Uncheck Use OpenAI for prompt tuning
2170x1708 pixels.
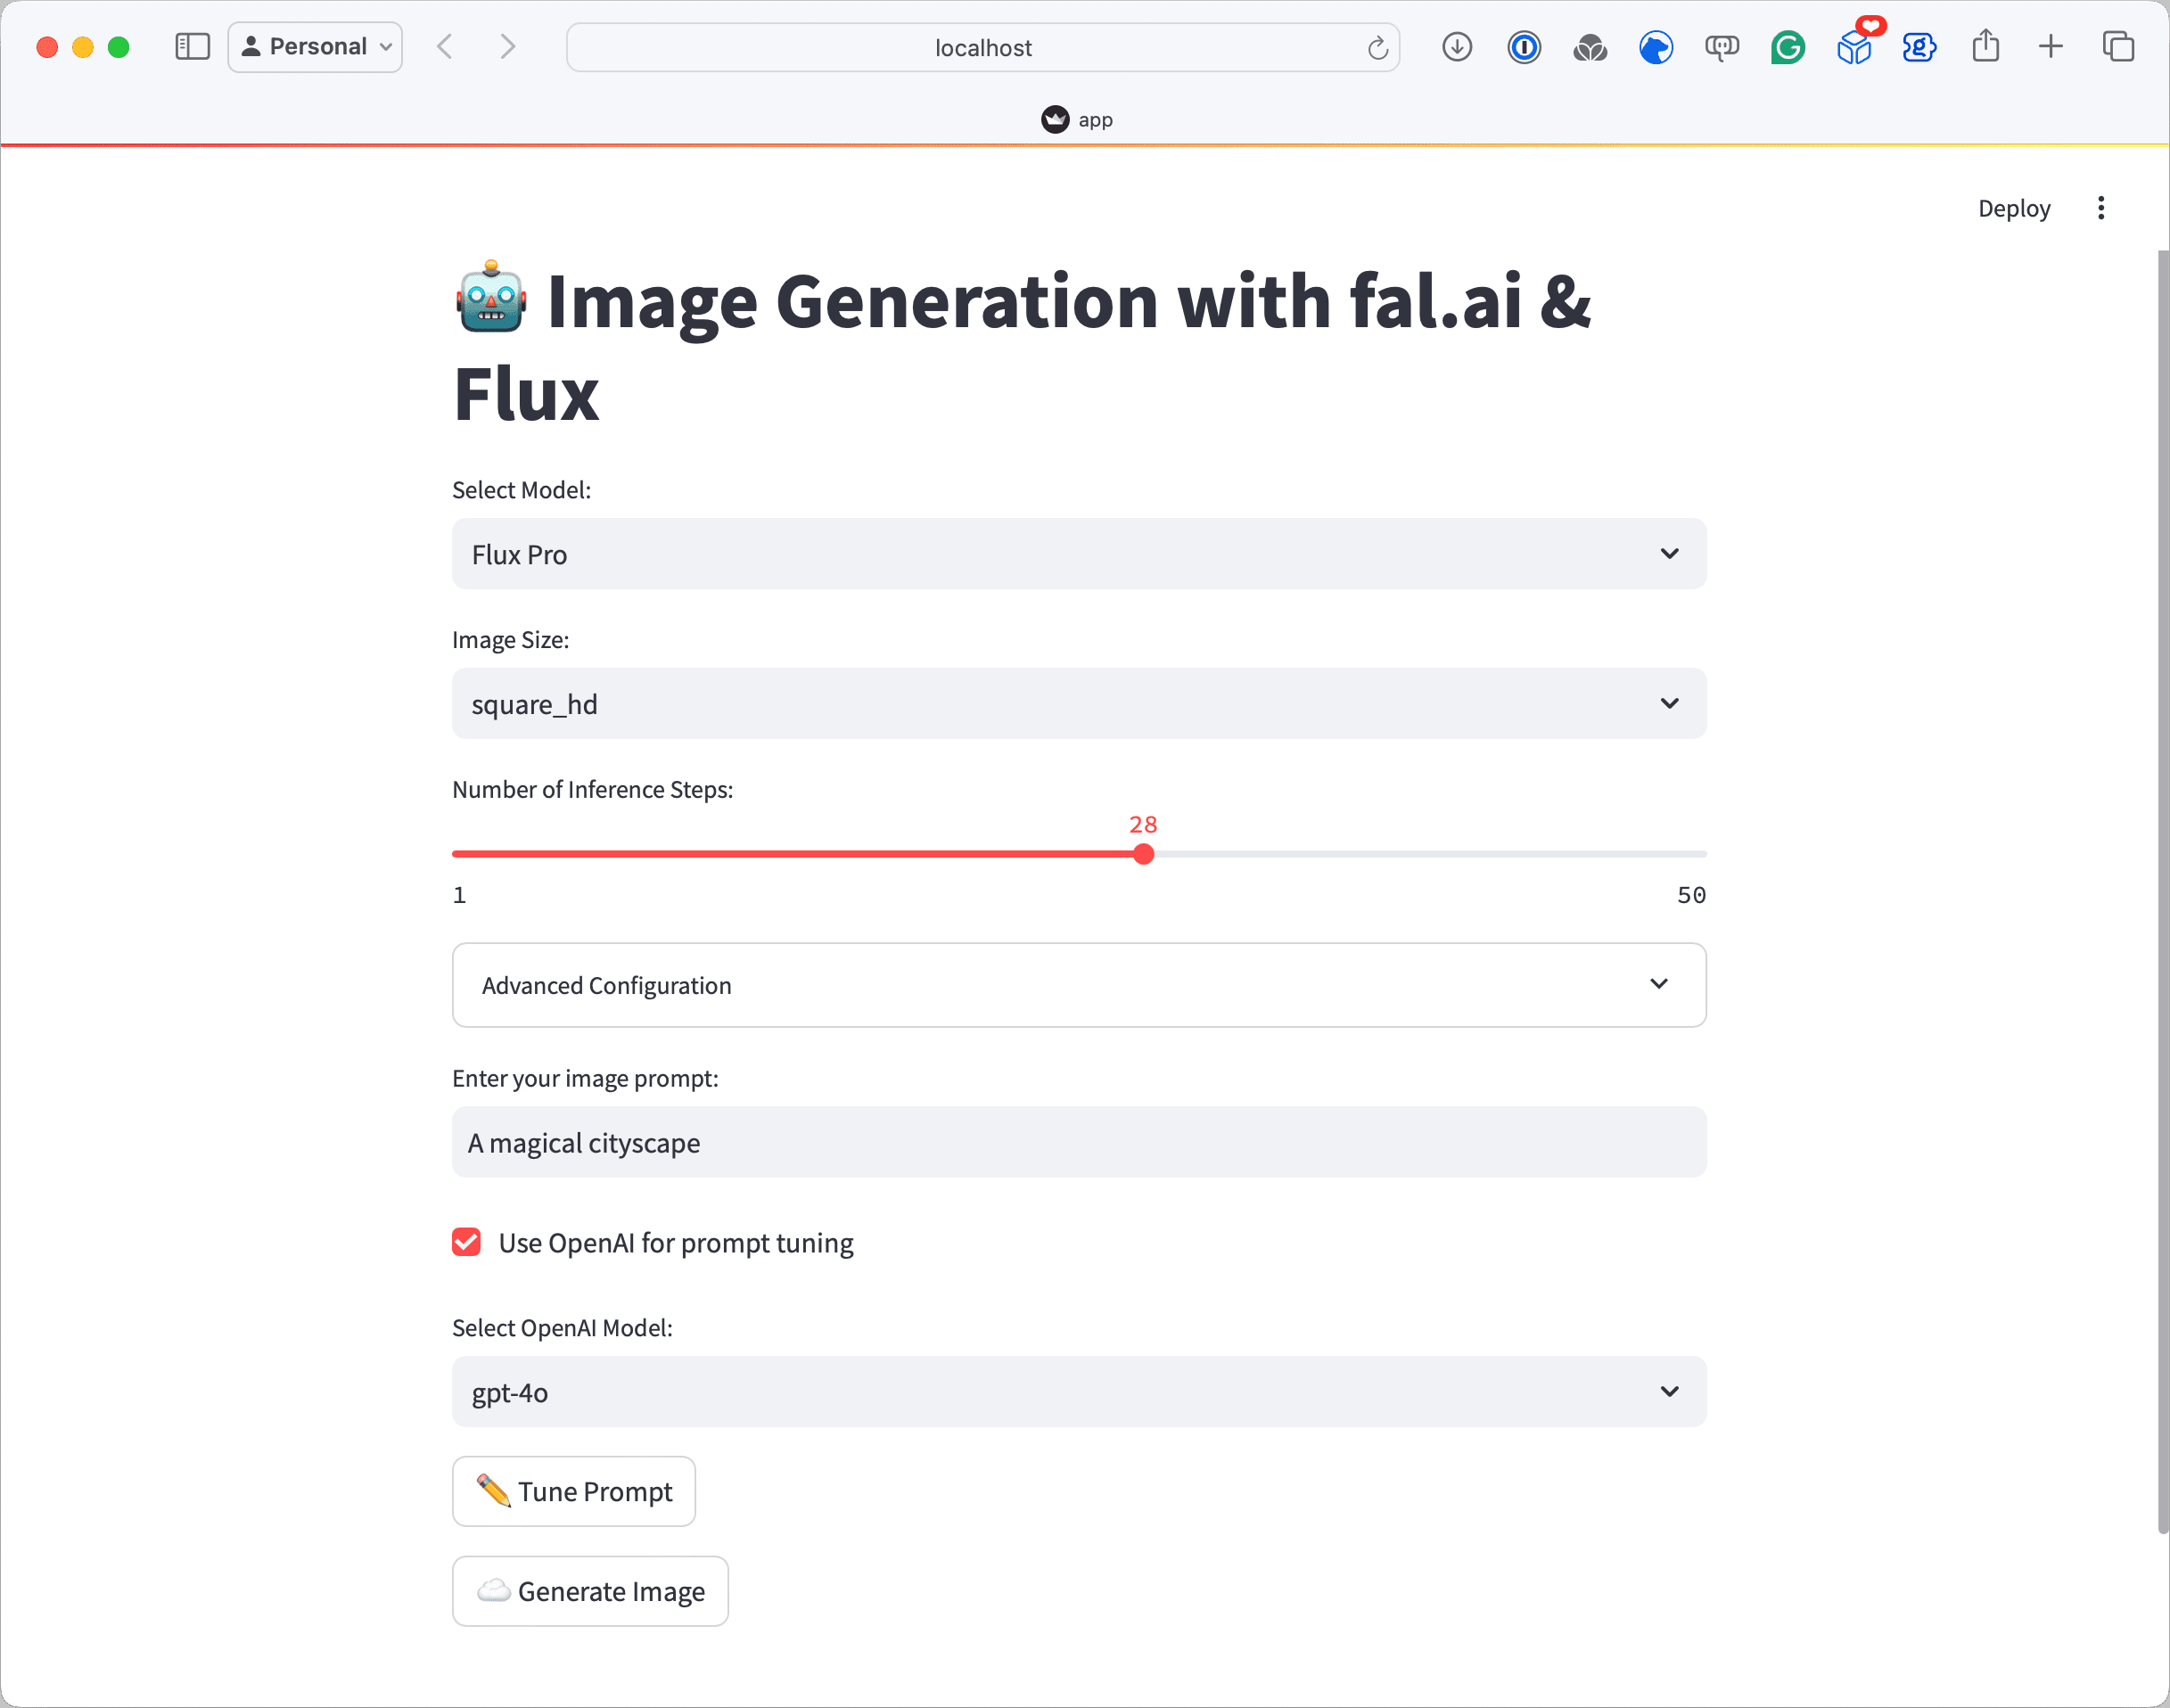(x=467, y=1242)
